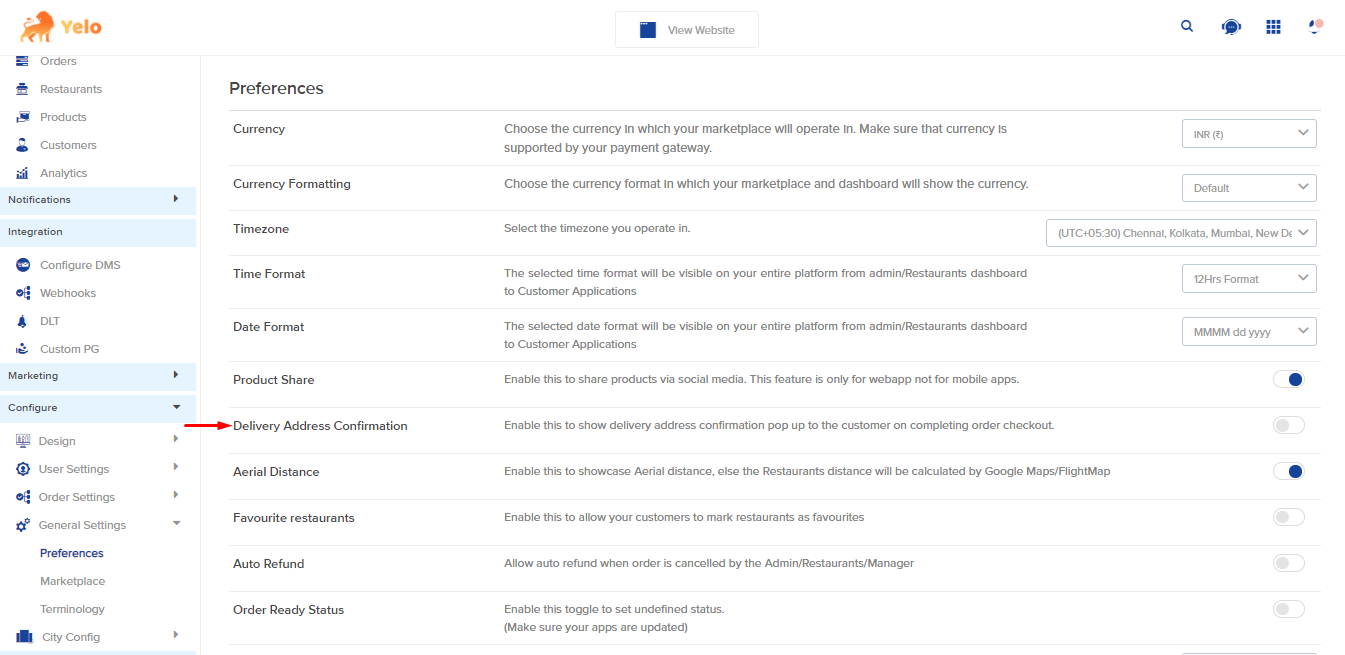Expand the Marketing sidebar section

(x=98, y=376)
